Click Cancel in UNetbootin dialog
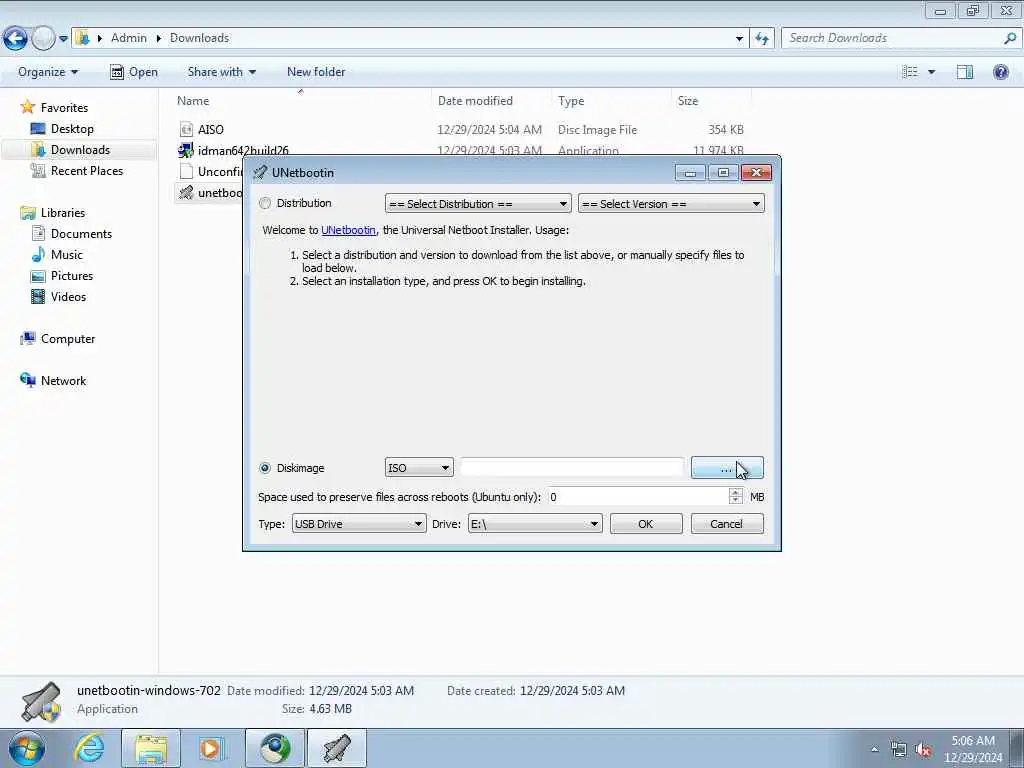1024x768 pixels. pyautogui.click(x=727, y=524)
